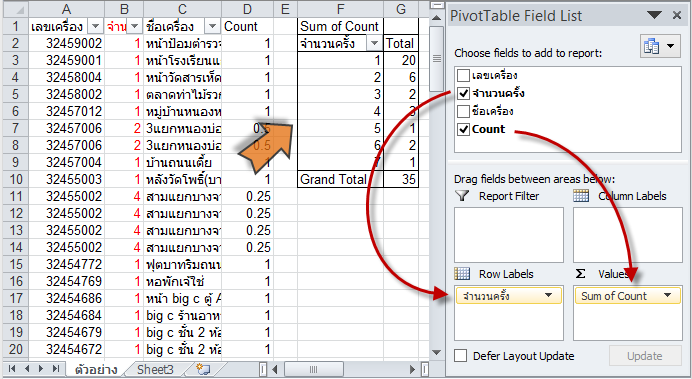Image resolution: width=692 pixels, height=379 pixels.
Task: Click the Sum of Count pivot header cell
Action: (340, 26)
